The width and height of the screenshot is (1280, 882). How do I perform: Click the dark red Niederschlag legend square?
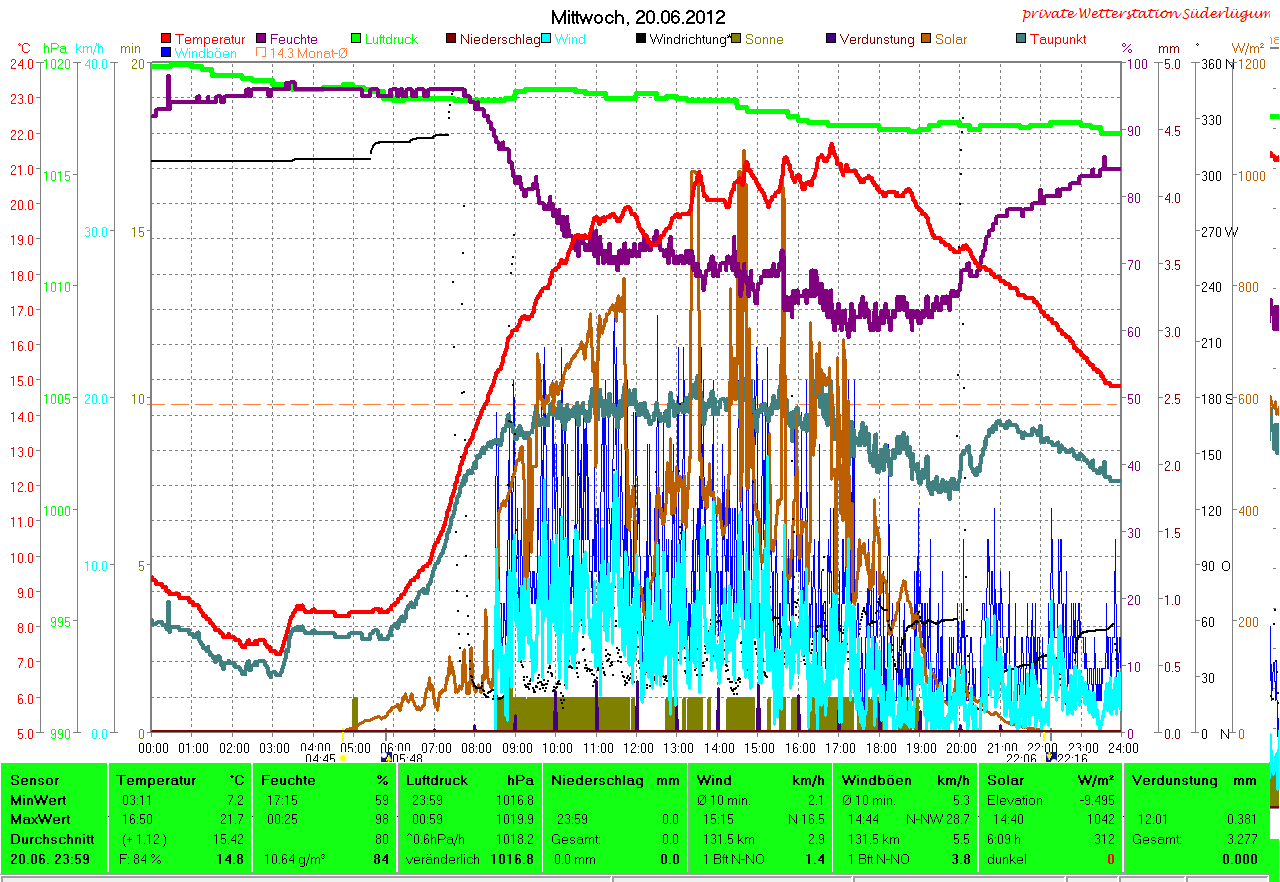pyautogui.click(x=451, y=39)
